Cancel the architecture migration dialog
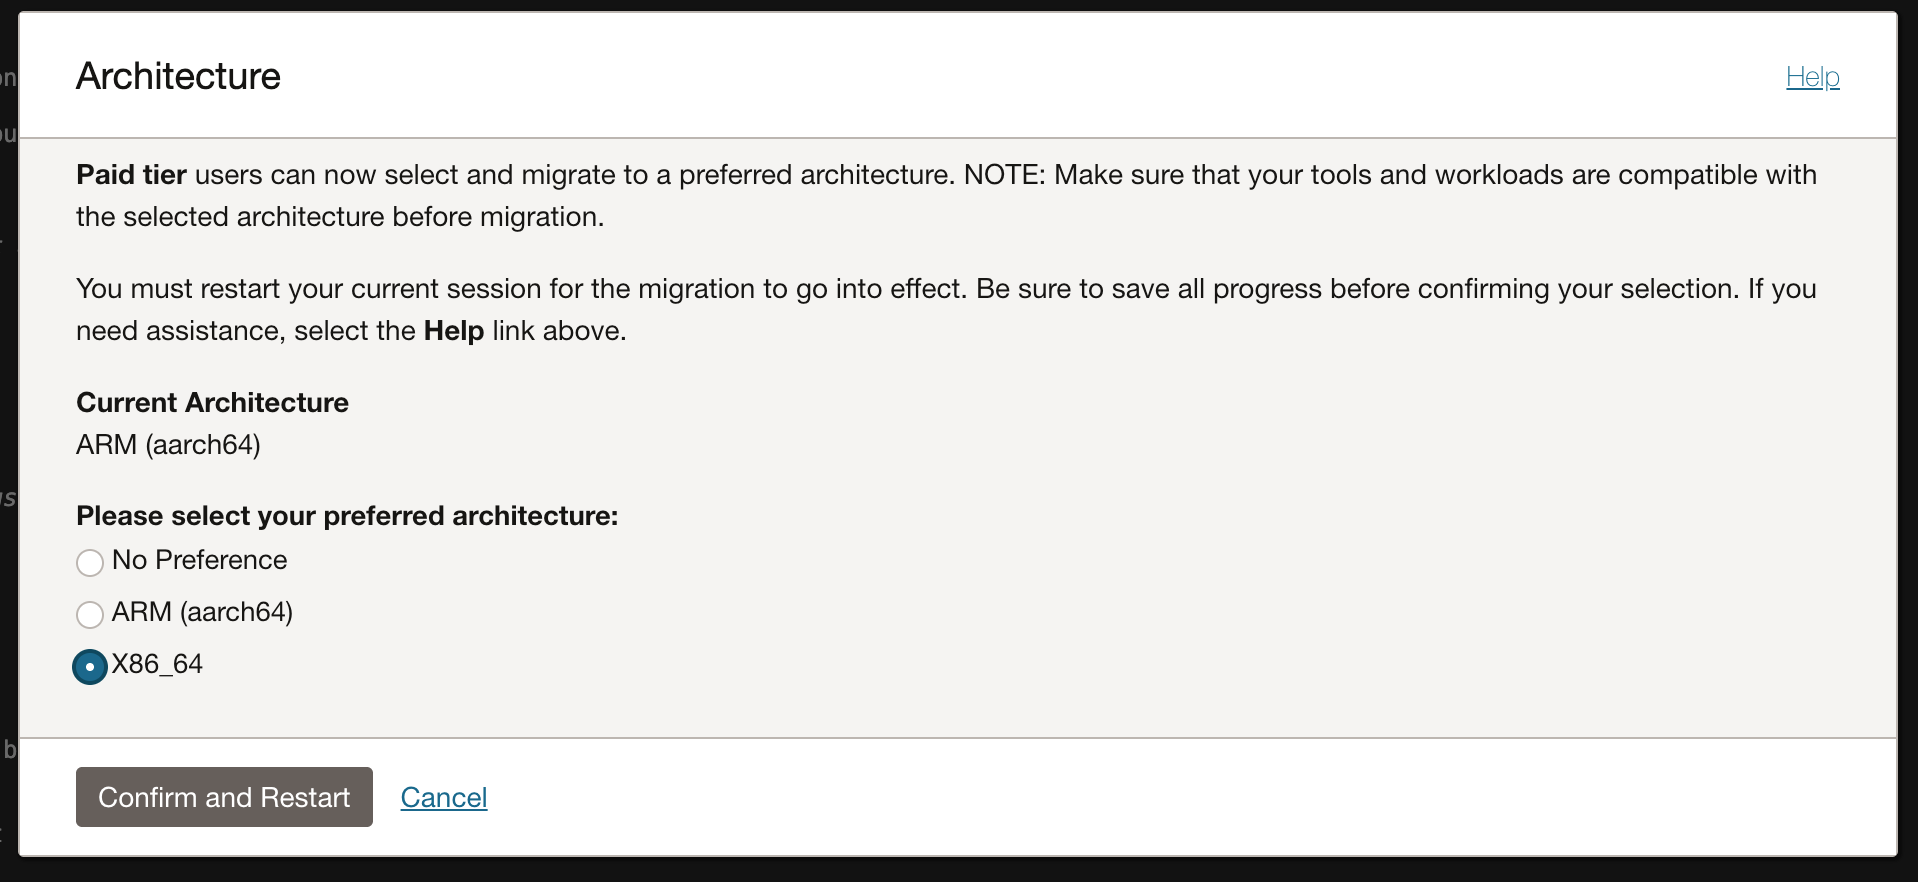Screen dimensions: 1918x882 pyautogui.click(x=444, y=797)
